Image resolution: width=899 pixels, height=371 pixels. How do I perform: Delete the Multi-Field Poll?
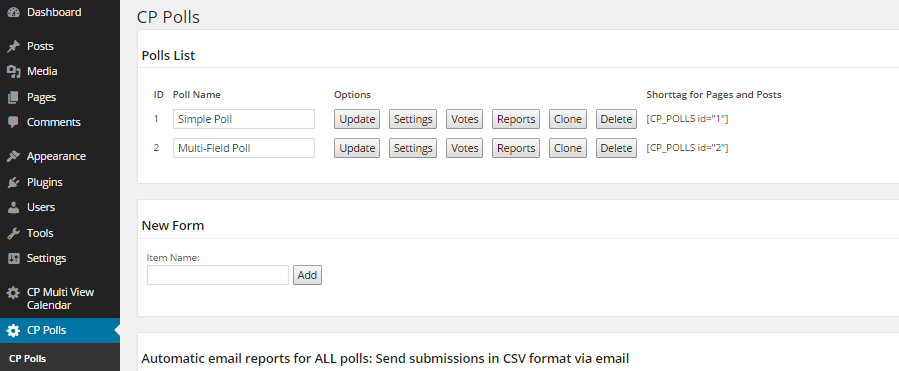click(616, 148)
